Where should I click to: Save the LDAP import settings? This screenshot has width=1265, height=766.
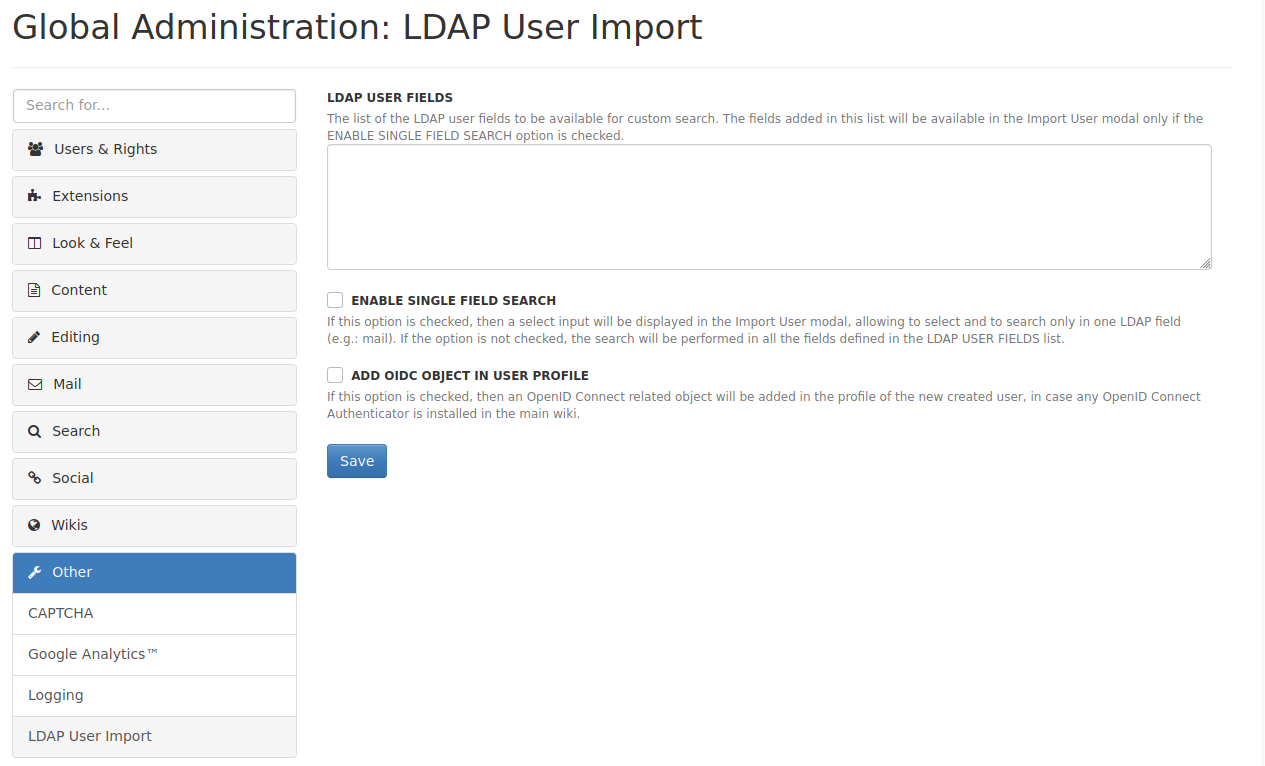(x=357, y=461)
